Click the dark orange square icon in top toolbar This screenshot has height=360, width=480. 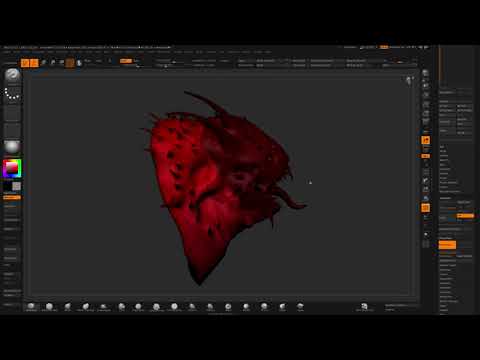click(x=70, y=63)
